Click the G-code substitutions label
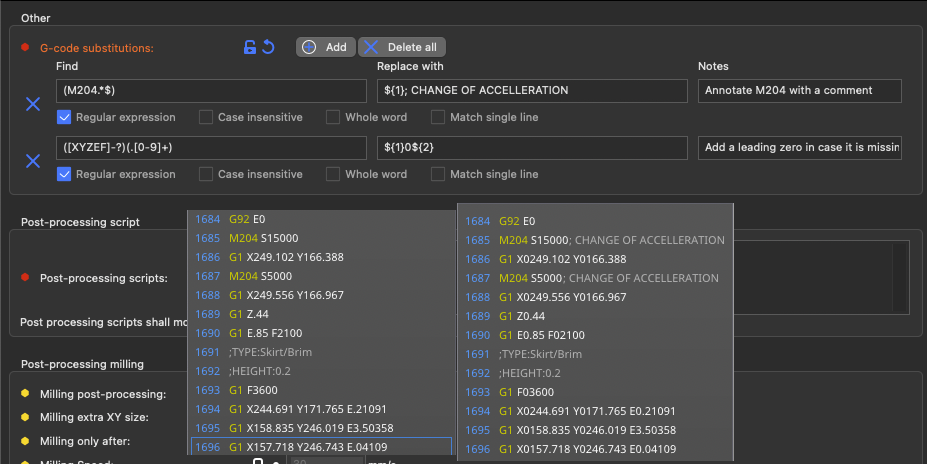927x464 pixels. (x=96, y=48)
